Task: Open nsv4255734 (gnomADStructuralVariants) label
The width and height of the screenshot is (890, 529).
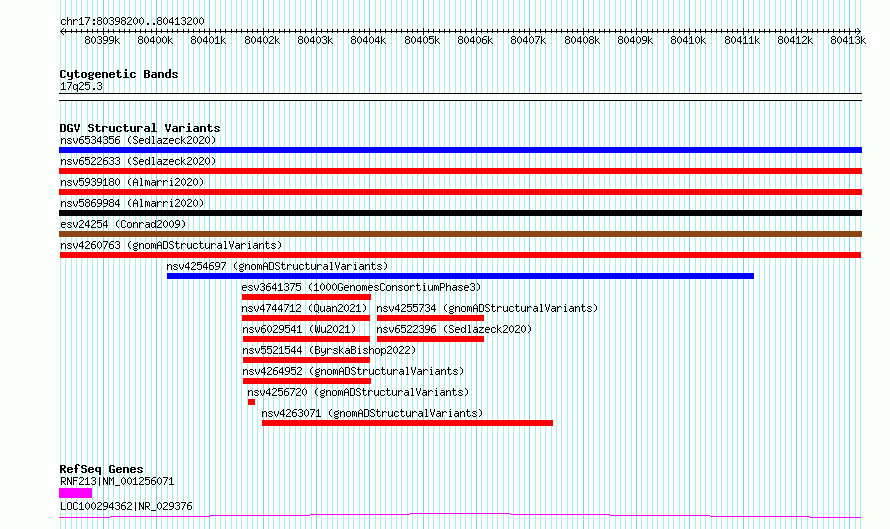Action: tap(487, 308)
